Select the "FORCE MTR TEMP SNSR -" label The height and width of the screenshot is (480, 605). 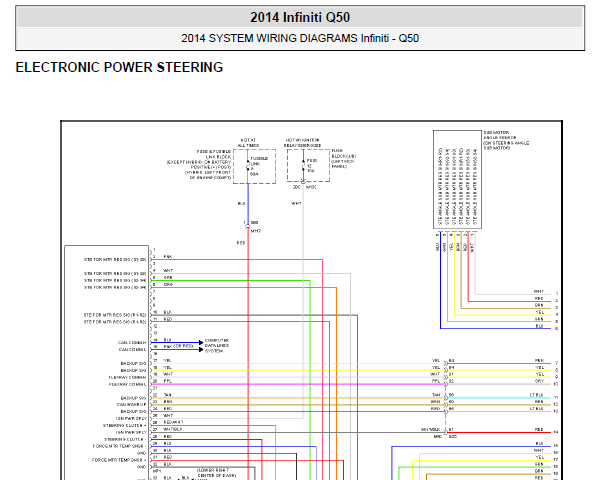(120, 446)
